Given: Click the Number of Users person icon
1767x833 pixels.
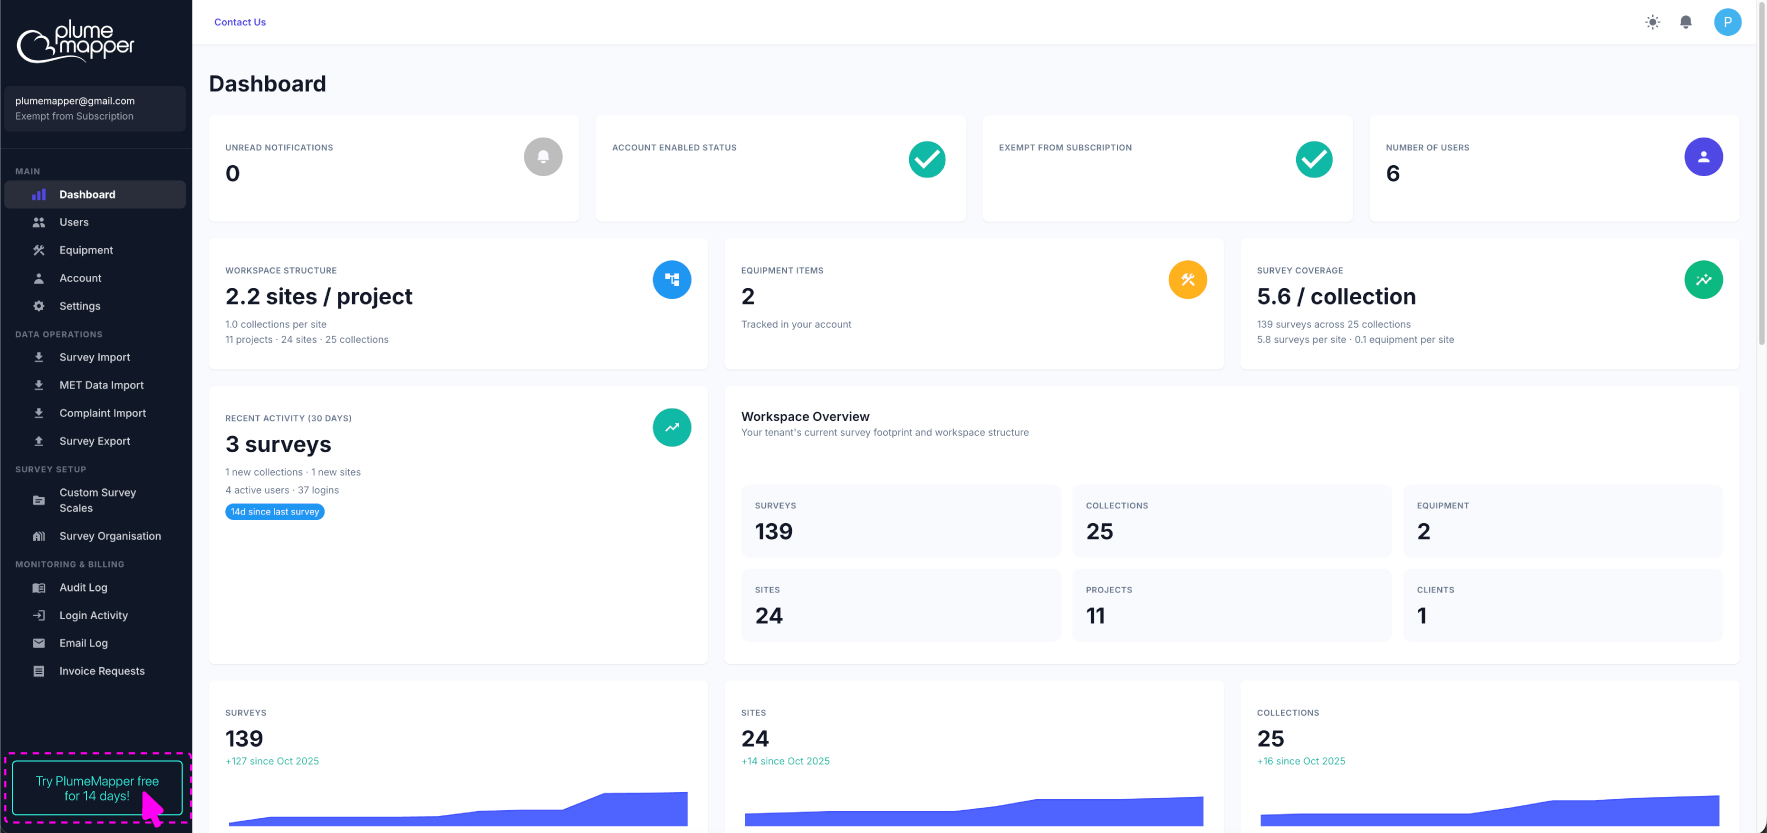Looking at the screenshot, I should [x=1703, y=157].
